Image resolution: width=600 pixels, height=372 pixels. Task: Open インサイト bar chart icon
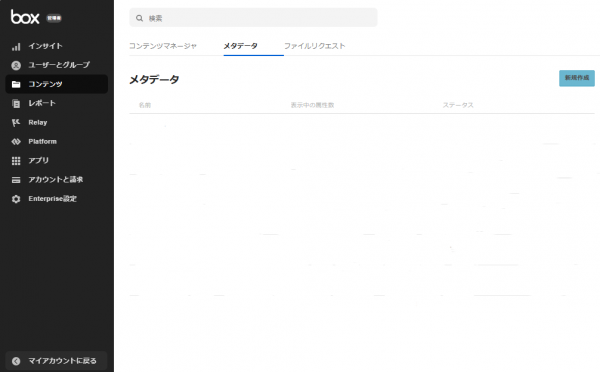click(x=16, y=47)
